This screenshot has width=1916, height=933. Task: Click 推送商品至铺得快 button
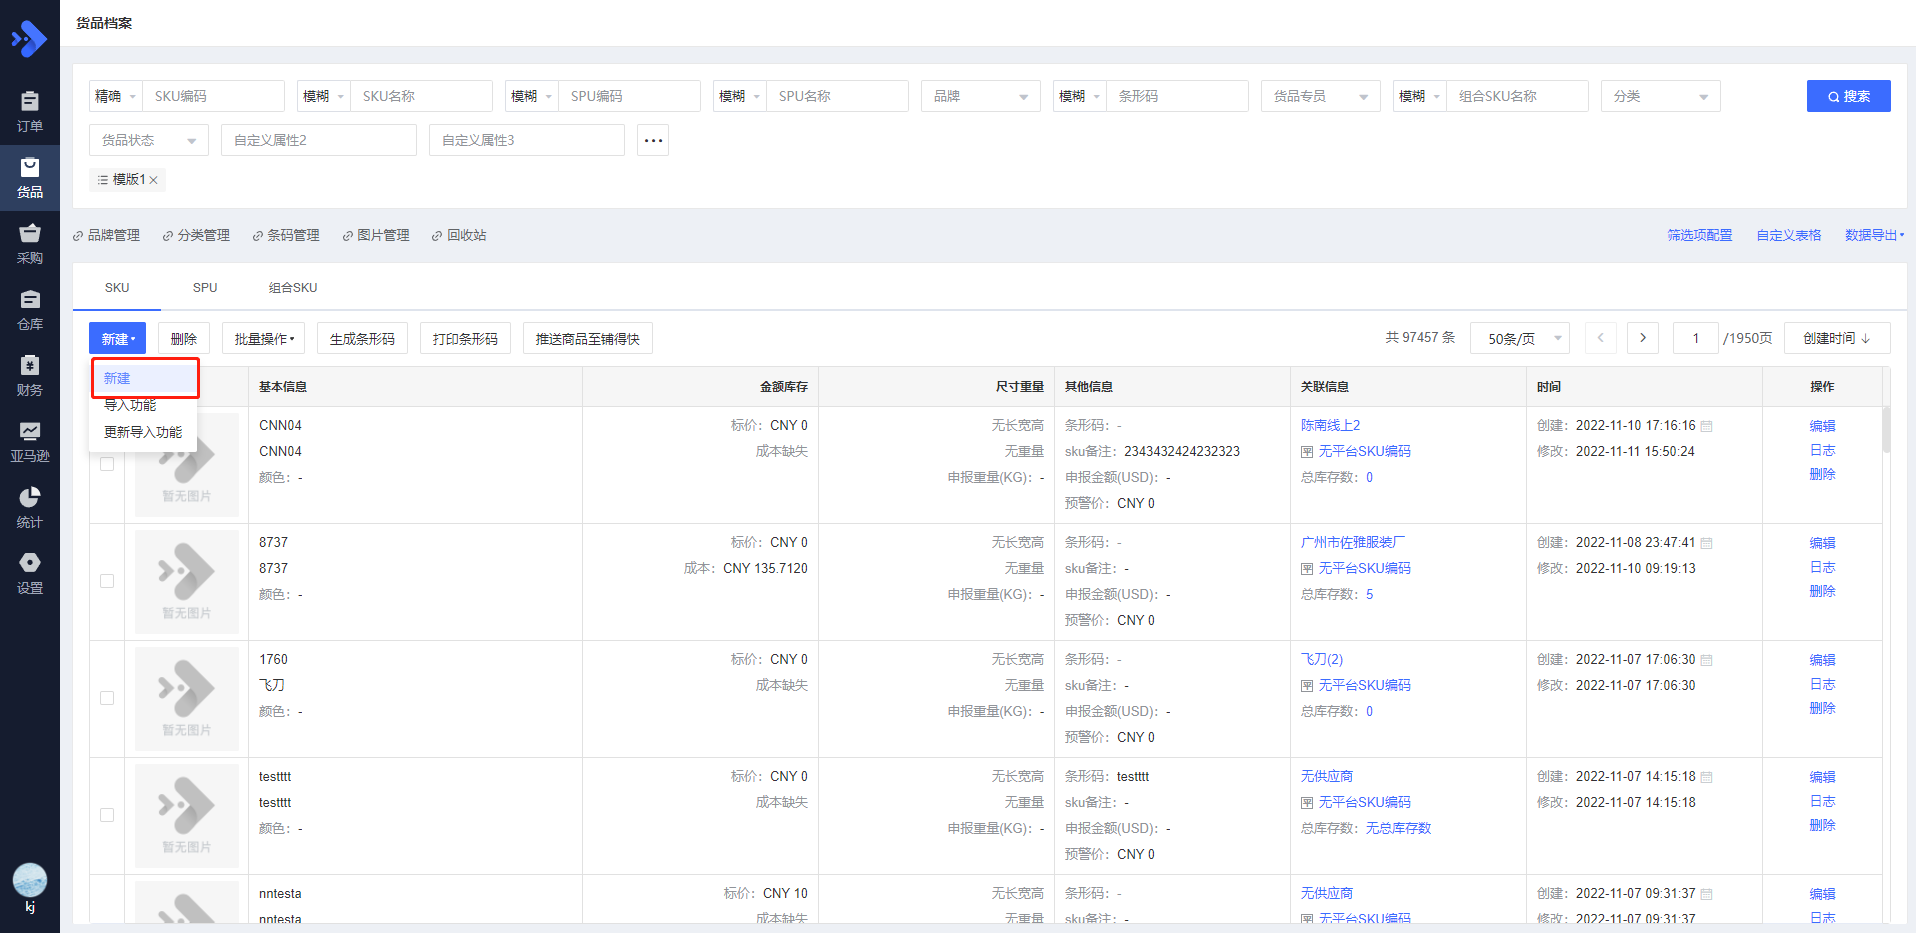coord(588,339)
